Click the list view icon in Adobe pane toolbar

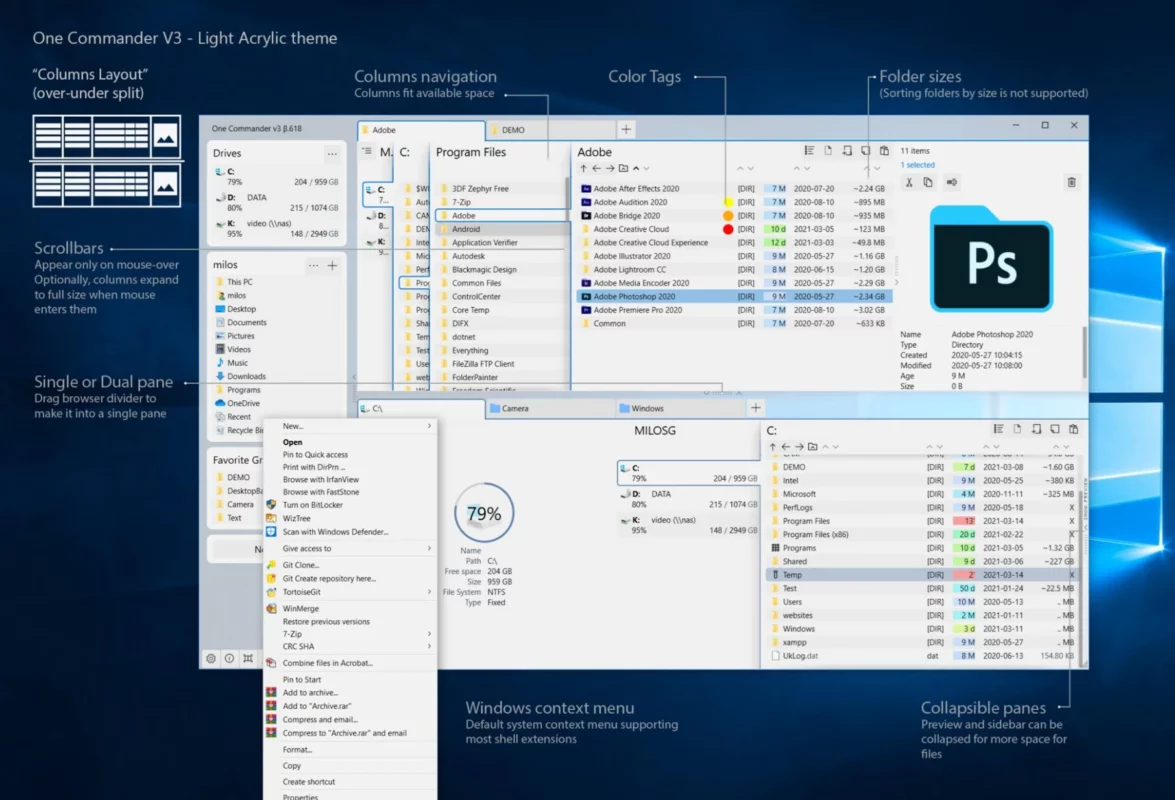[x=809, y=151]
